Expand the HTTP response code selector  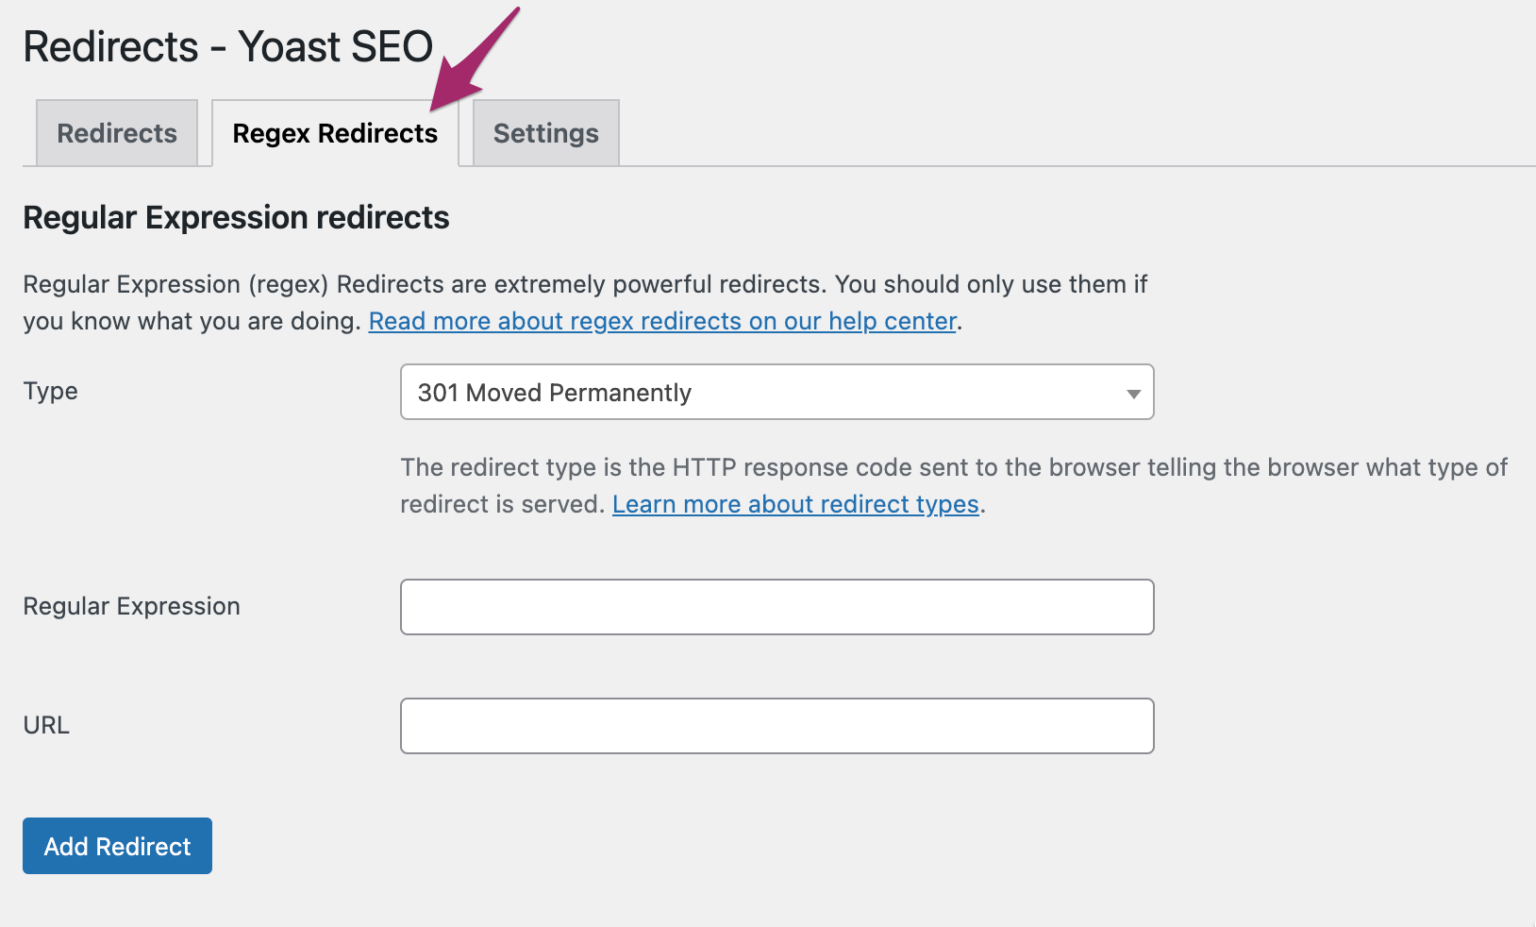coord(777,392)
